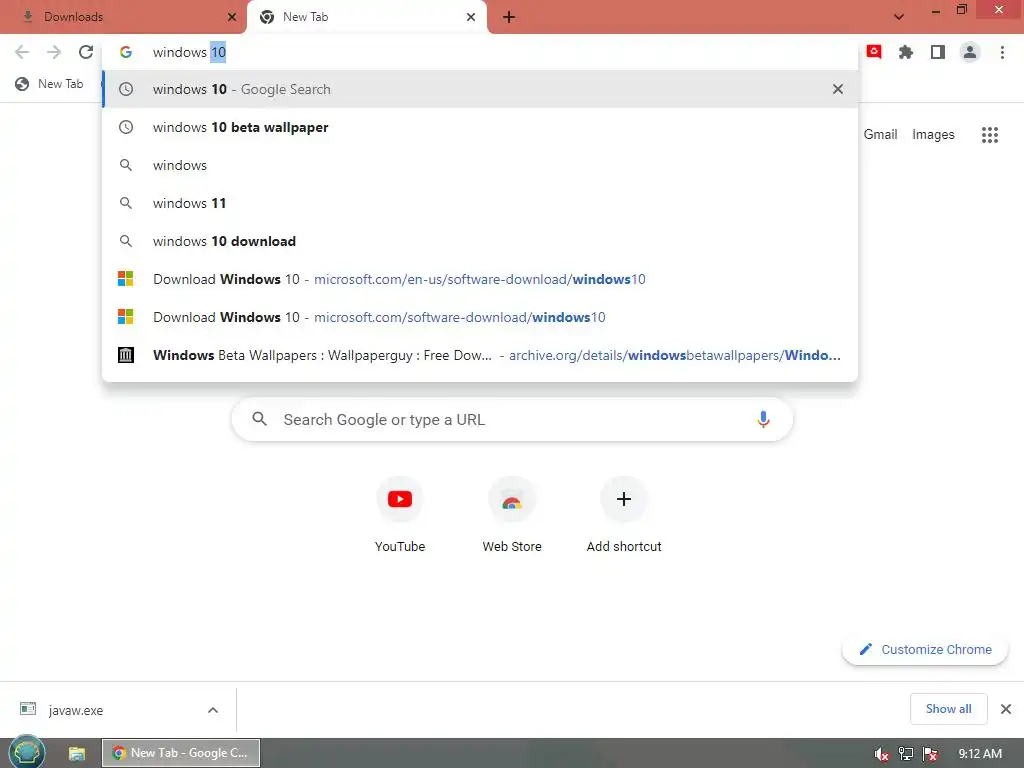This screenshot has height=768, width=1024.
Task: Go forward using the forward arrow
Action: tap(54, 52)
